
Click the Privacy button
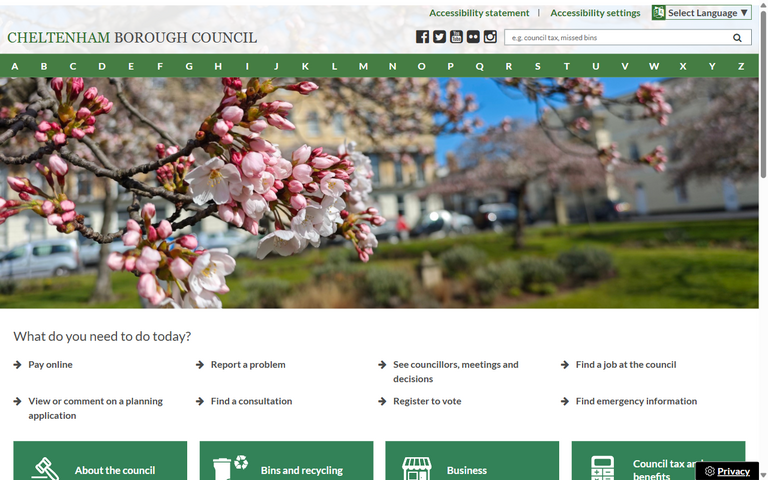coord(727,471)
